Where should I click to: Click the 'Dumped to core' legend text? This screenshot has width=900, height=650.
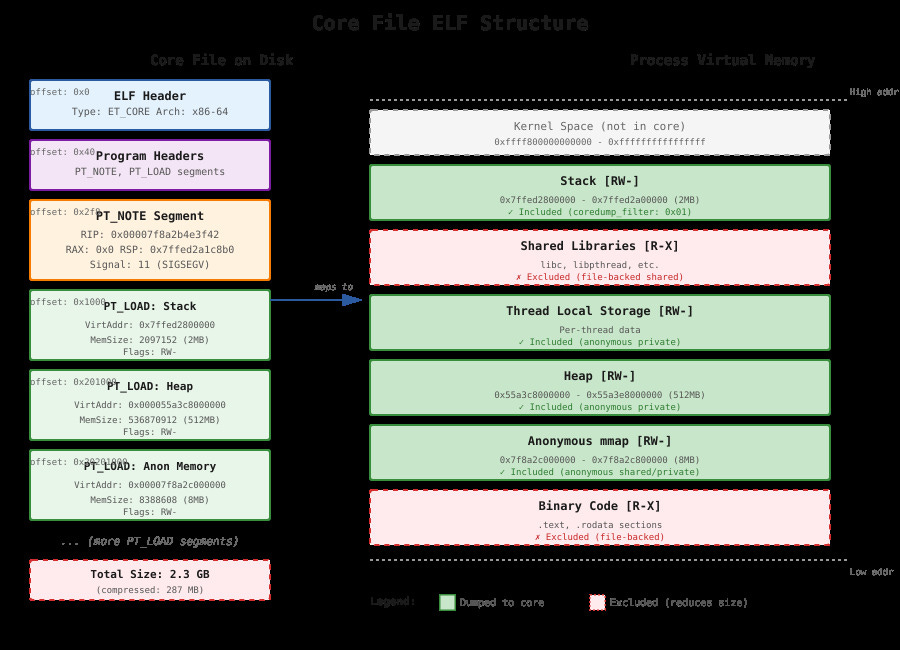(x=502, y=602)
